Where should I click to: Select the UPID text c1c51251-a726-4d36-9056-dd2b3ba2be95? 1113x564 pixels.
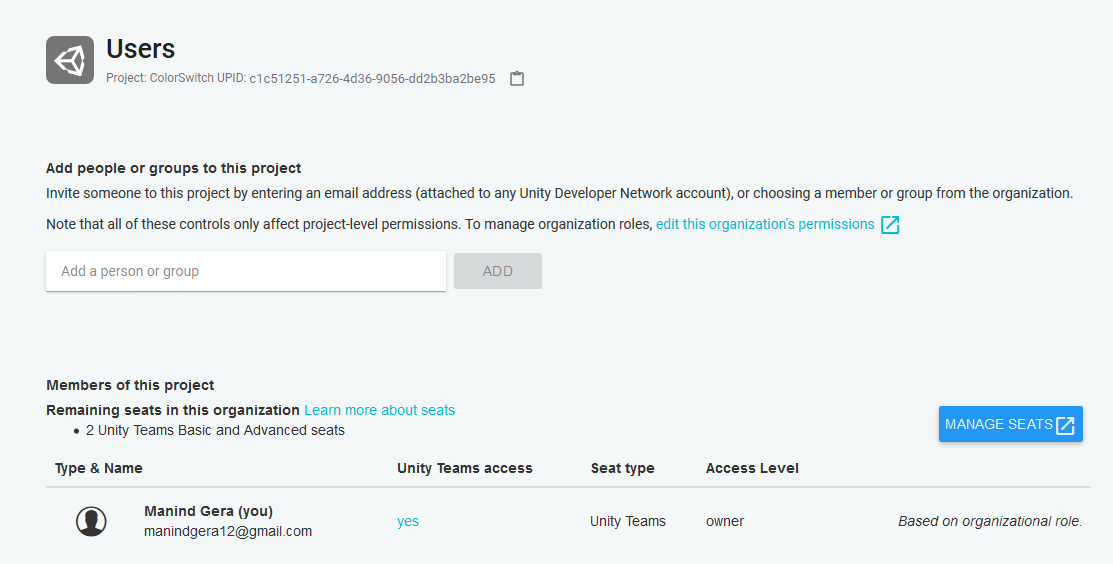point(372,79)
